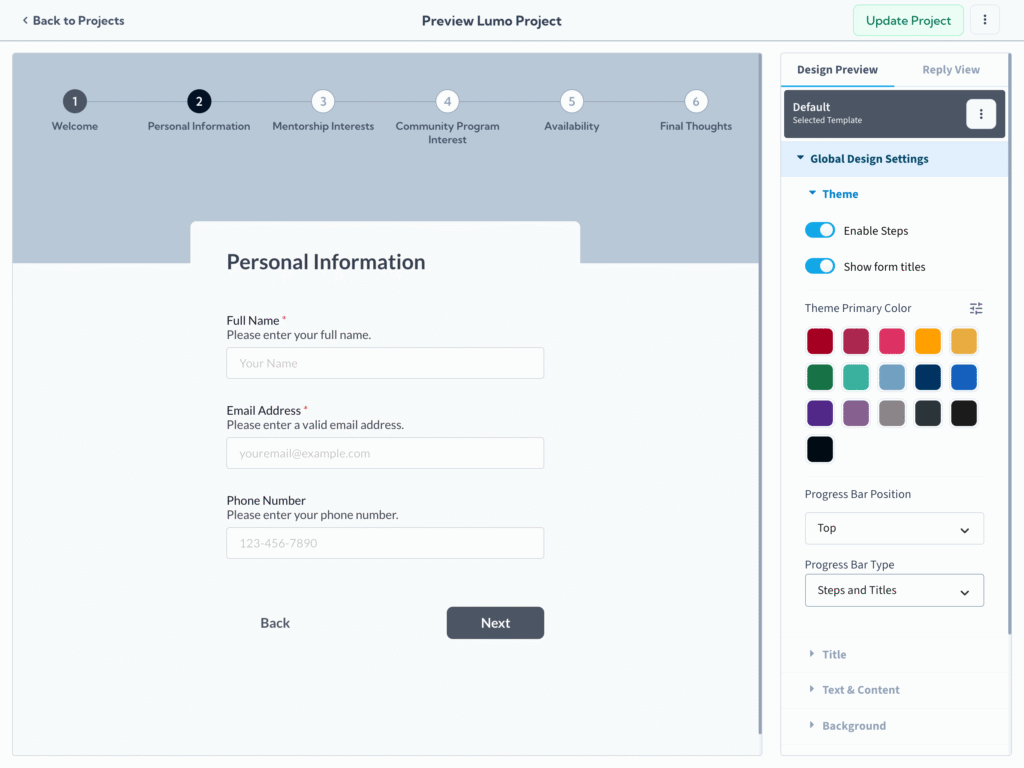
Task: Click the back chevron beside Back to Projects
Action: 25,20
